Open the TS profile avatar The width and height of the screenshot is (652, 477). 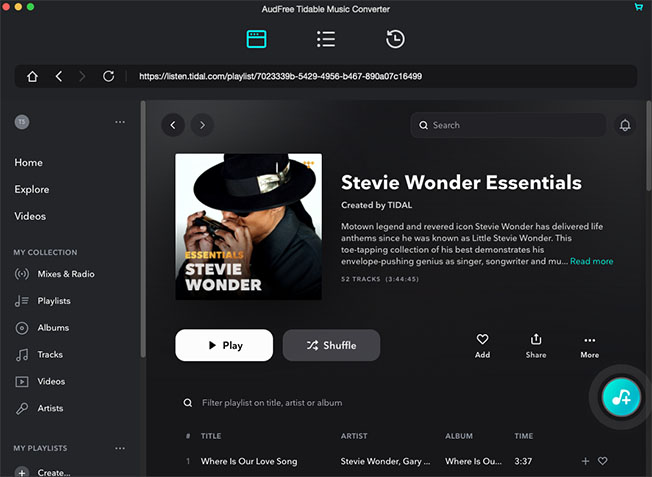click(22, 122)
